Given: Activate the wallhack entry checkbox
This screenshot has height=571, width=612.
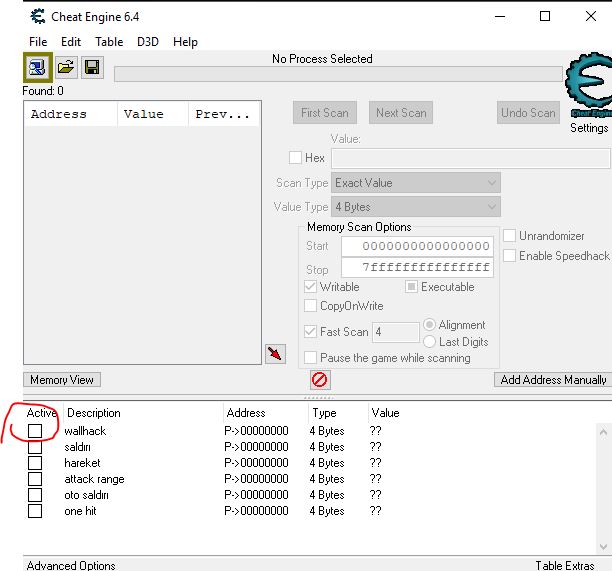Looking at the screenshot, I should pos(35,431).
